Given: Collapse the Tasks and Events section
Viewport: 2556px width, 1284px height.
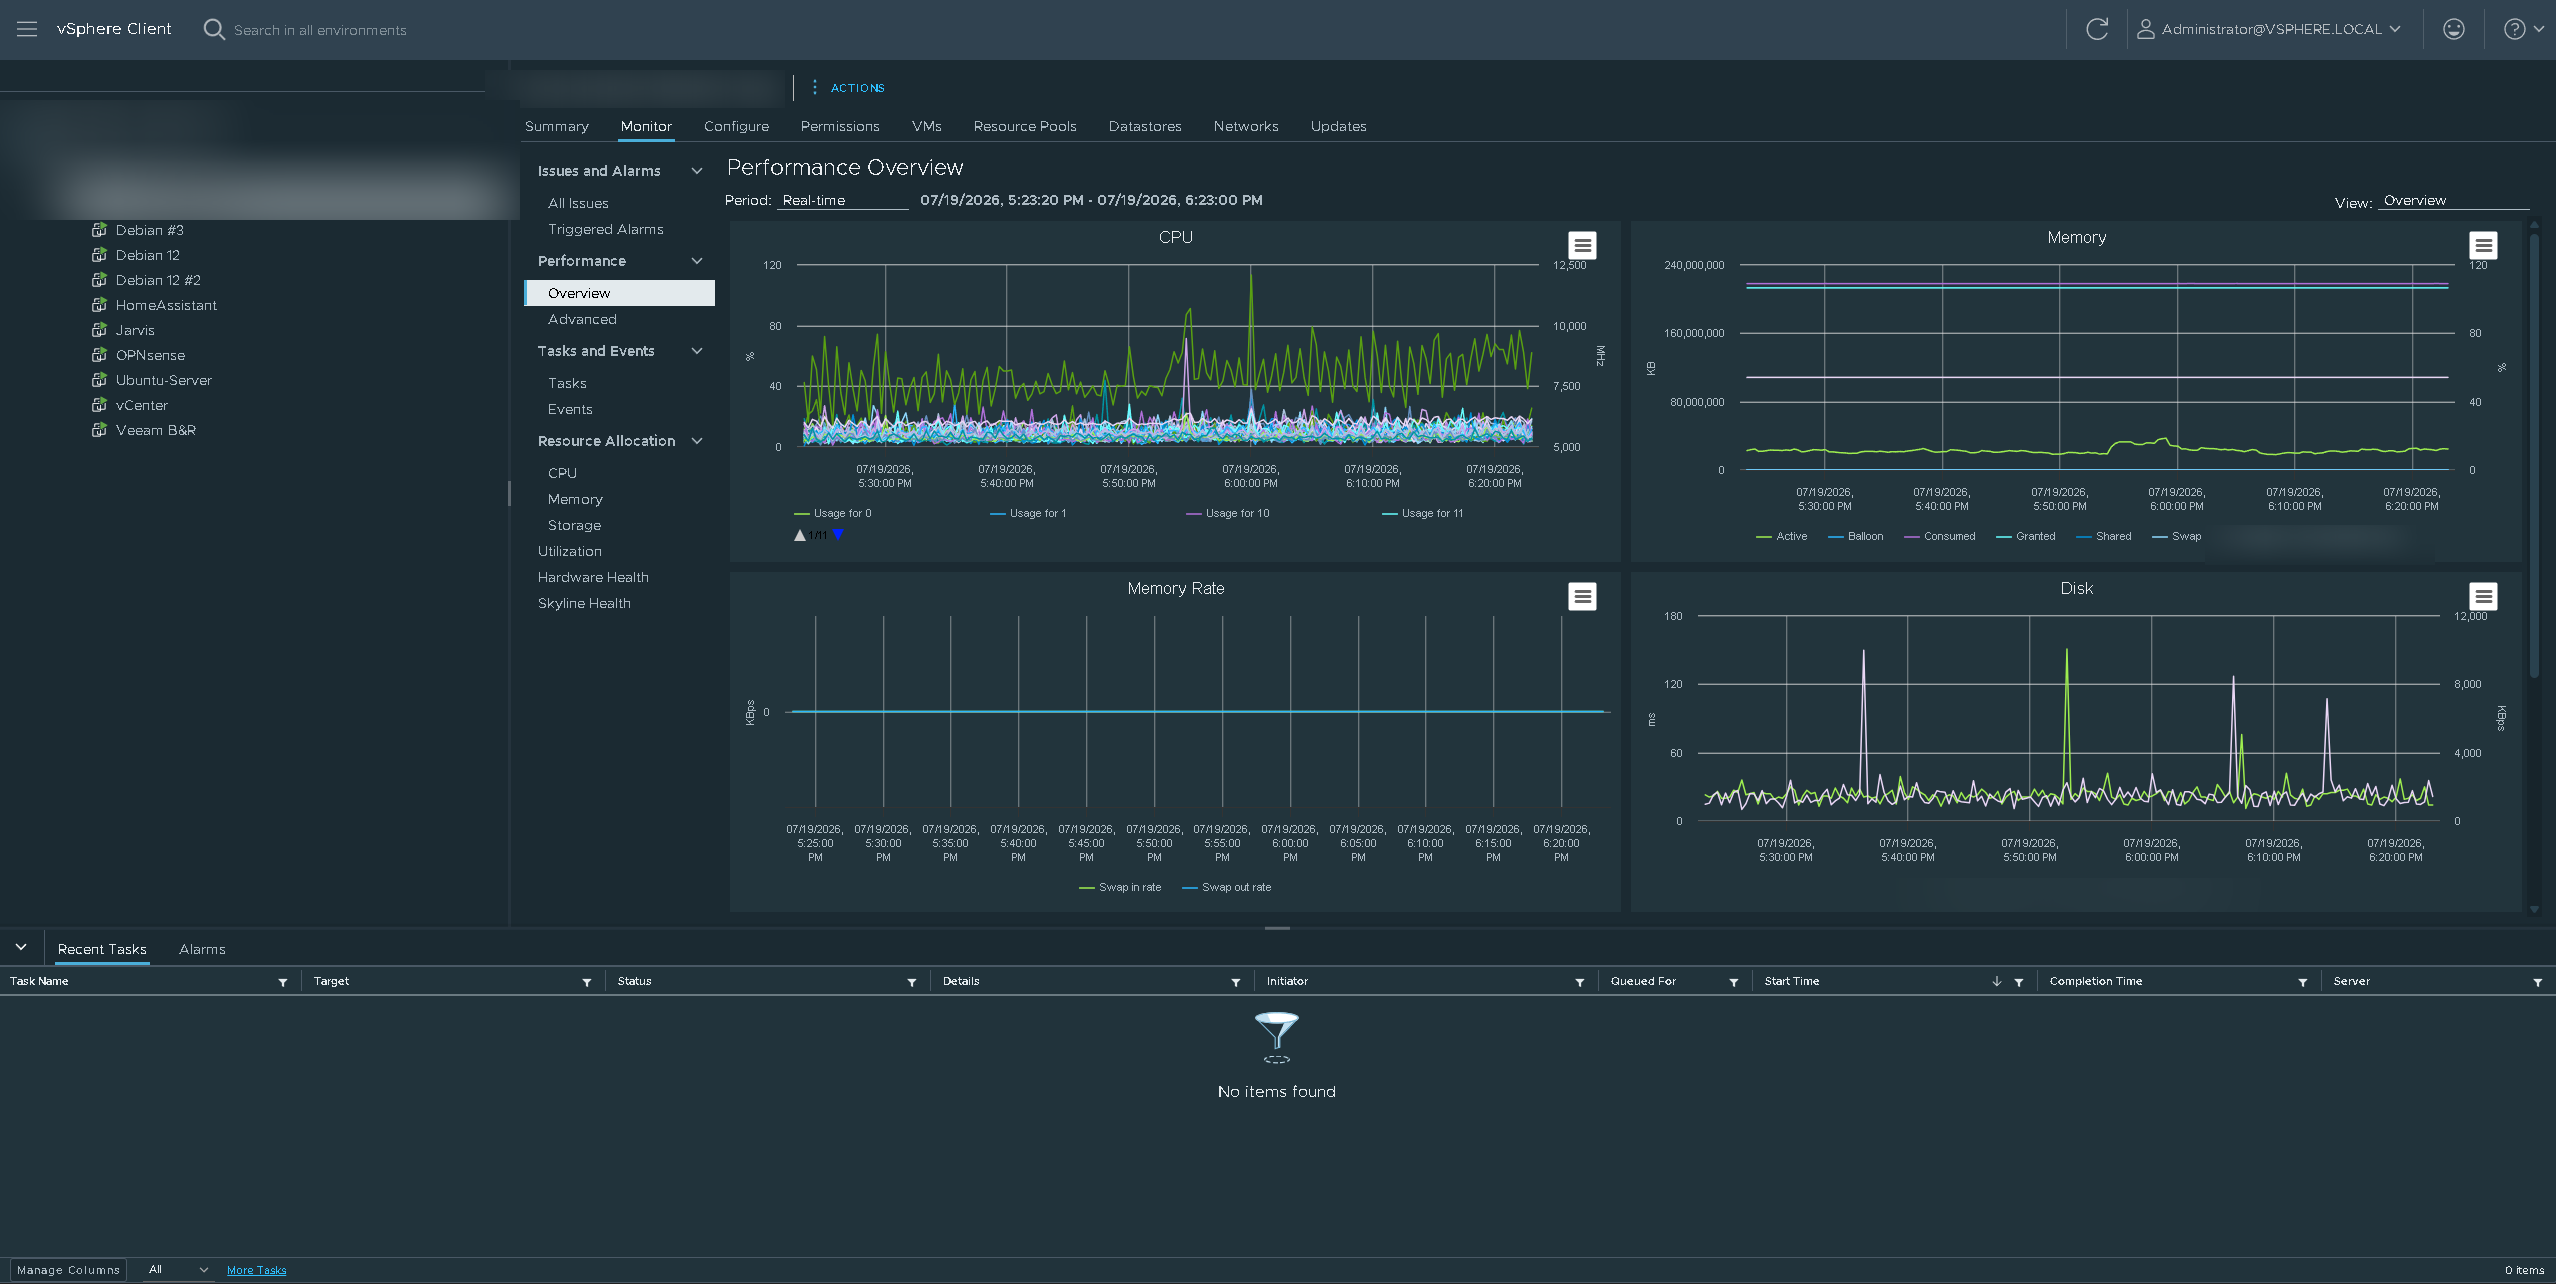Looking at the screenshot, I should (x=697, y=351).
